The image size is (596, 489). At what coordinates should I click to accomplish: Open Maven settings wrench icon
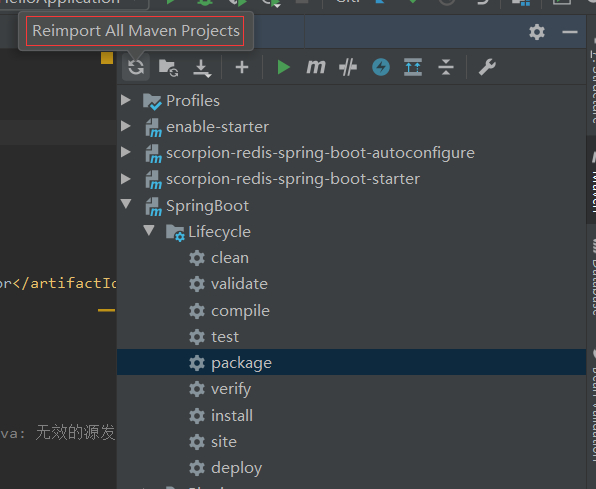(487, 67)
